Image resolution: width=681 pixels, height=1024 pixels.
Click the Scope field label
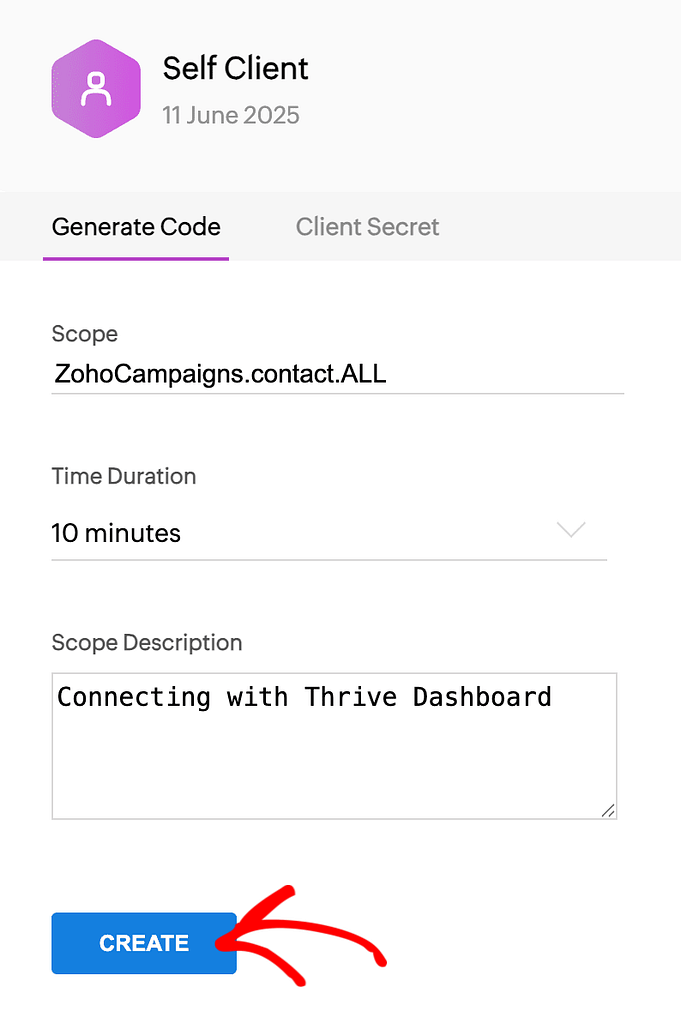[85, 334]
